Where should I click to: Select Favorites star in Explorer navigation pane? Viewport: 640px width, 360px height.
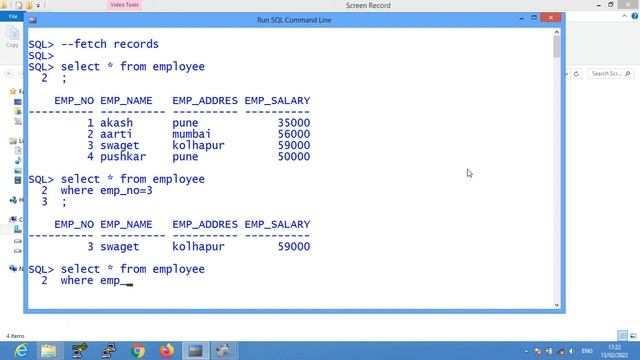13,91
